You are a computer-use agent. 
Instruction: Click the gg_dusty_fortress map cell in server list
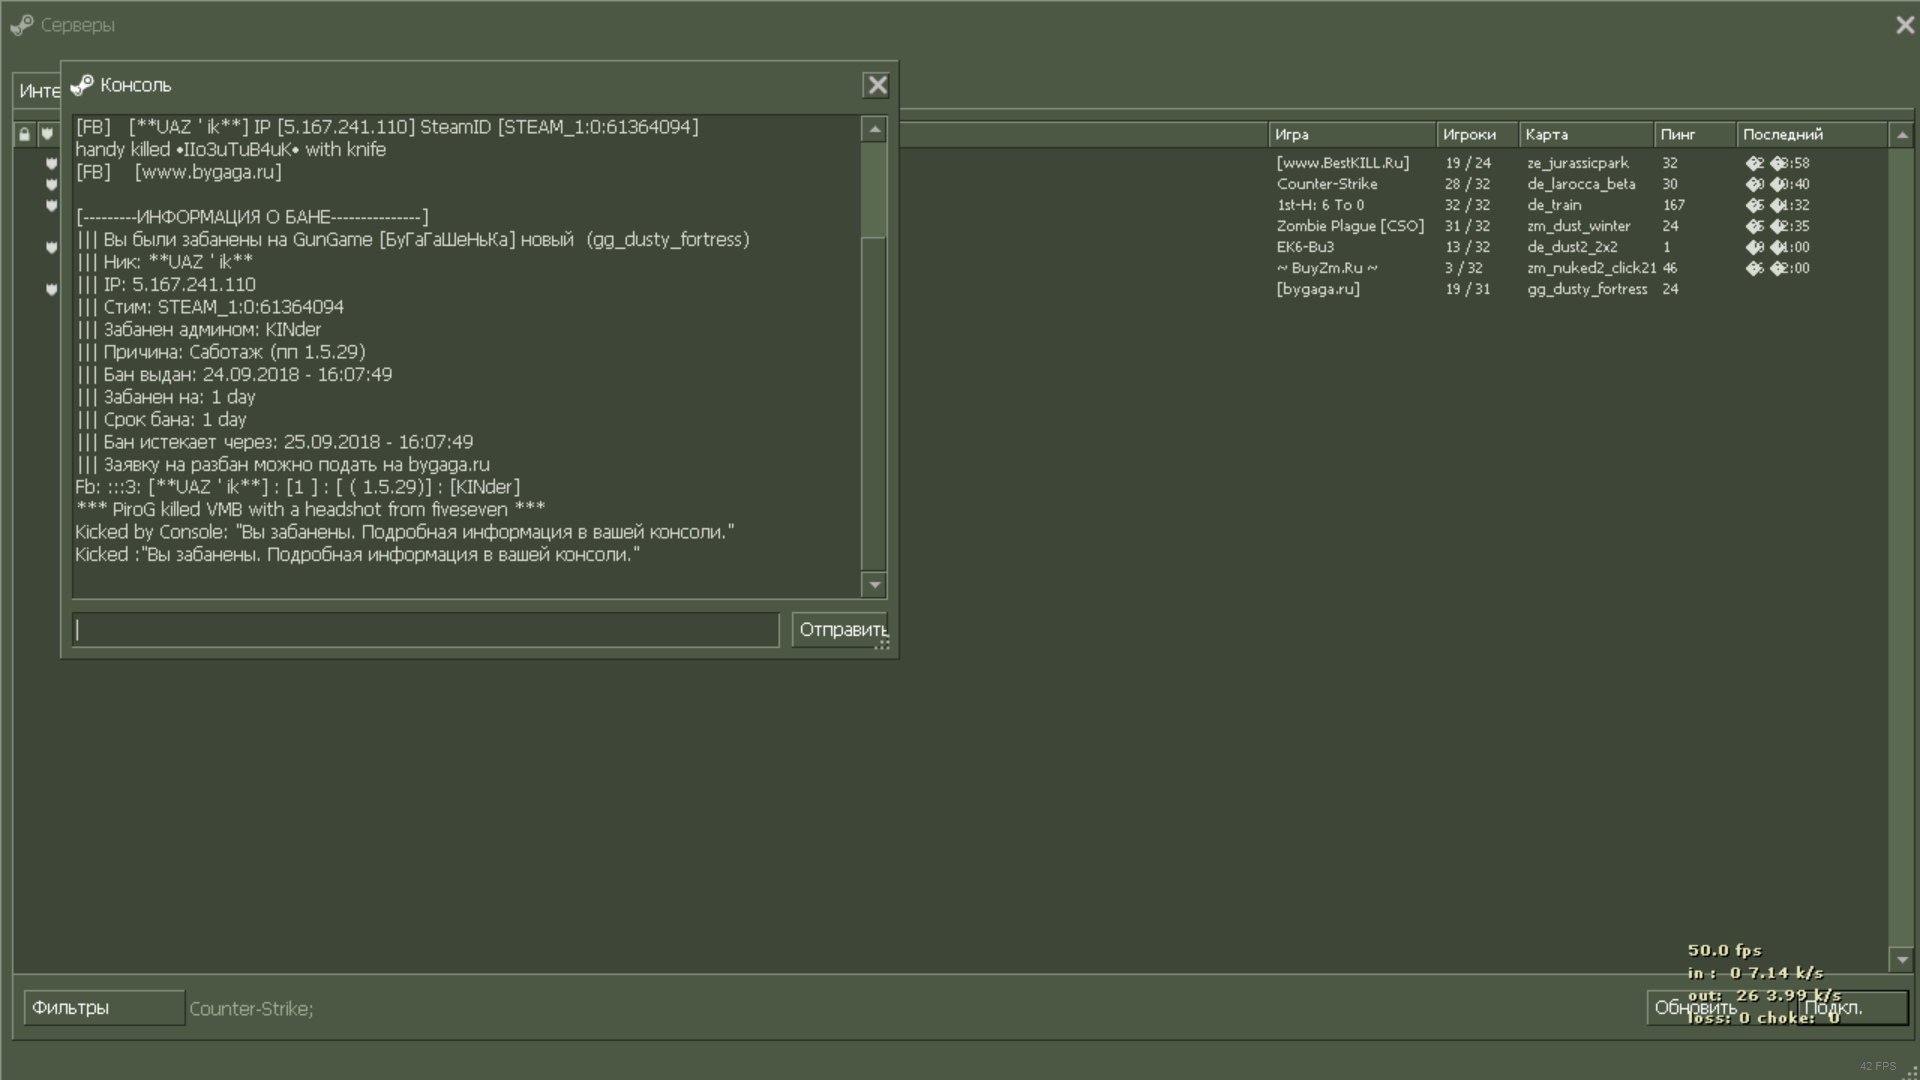pos(1587,289)
